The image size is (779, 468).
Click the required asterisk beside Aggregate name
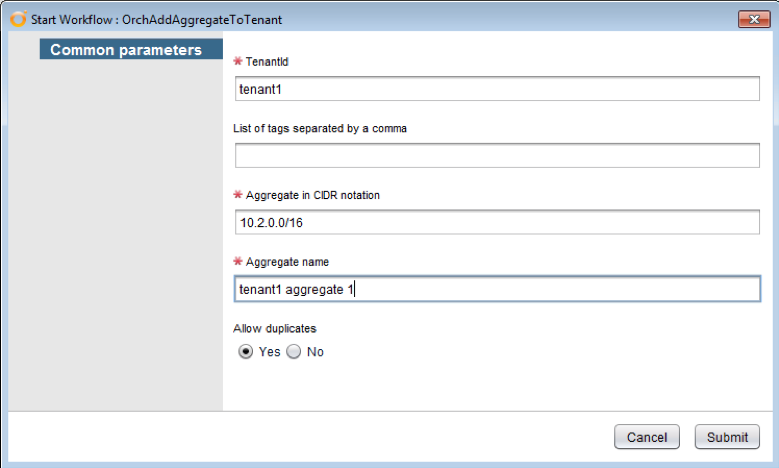238,262
